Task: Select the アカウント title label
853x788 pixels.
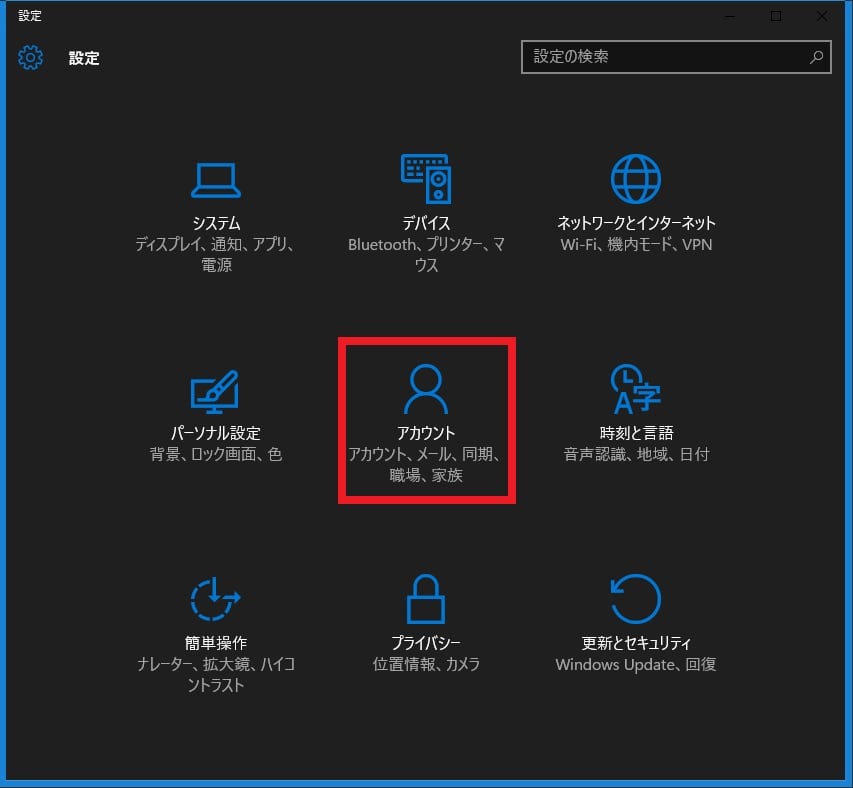Action: 426,433
